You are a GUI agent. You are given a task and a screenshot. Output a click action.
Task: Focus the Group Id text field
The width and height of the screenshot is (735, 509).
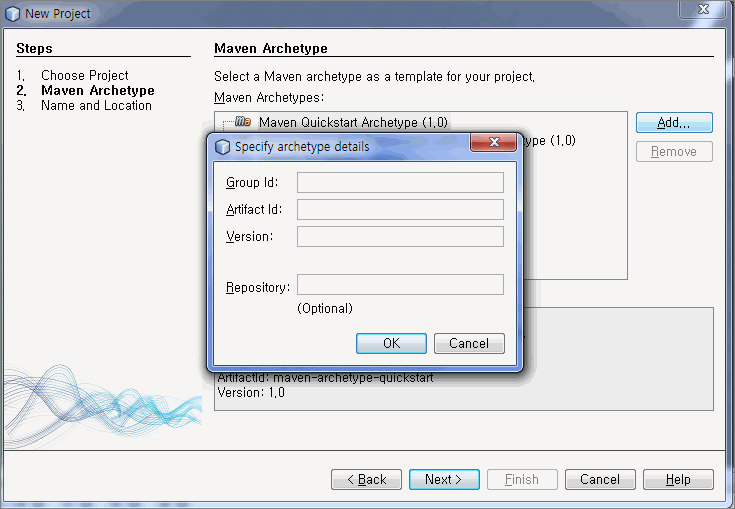pyautogui.click(x=400, y=182)
